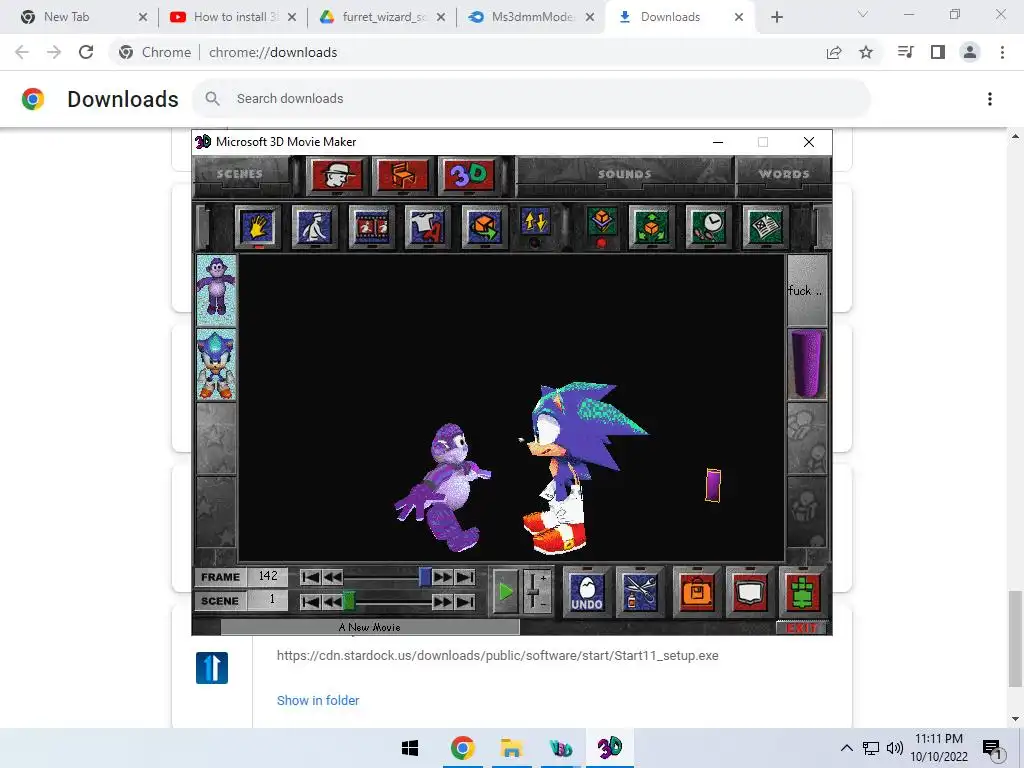Open the Props browser chair icon

click(403, 175)
